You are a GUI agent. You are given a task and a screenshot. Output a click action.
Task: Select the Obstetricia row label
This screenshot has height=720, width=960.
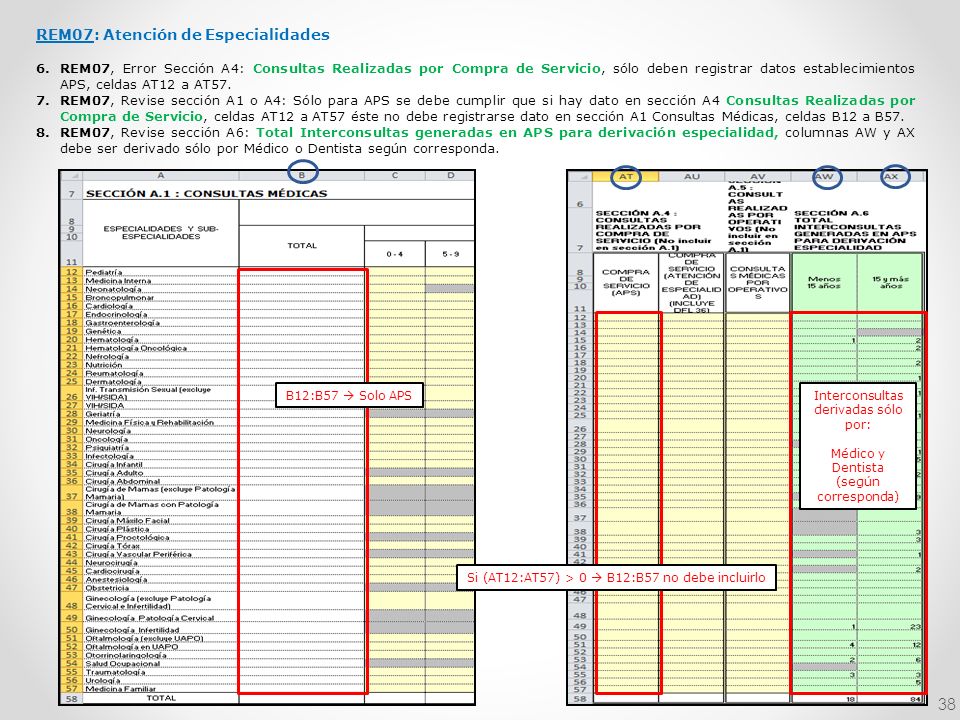pyautogui.click(x=107, y=588)
